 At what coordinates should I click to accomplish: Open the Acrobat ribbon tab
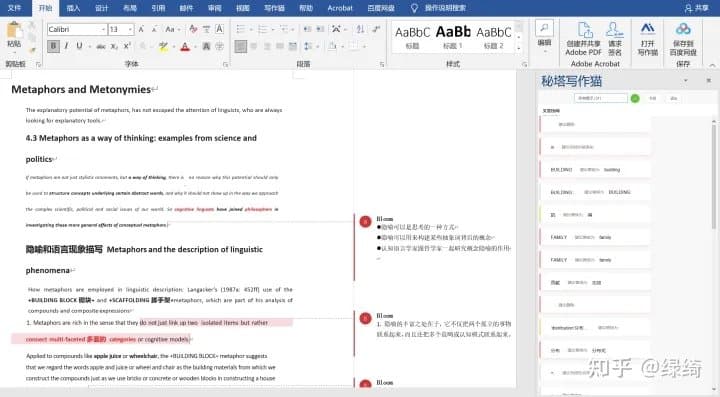point(340,8)
